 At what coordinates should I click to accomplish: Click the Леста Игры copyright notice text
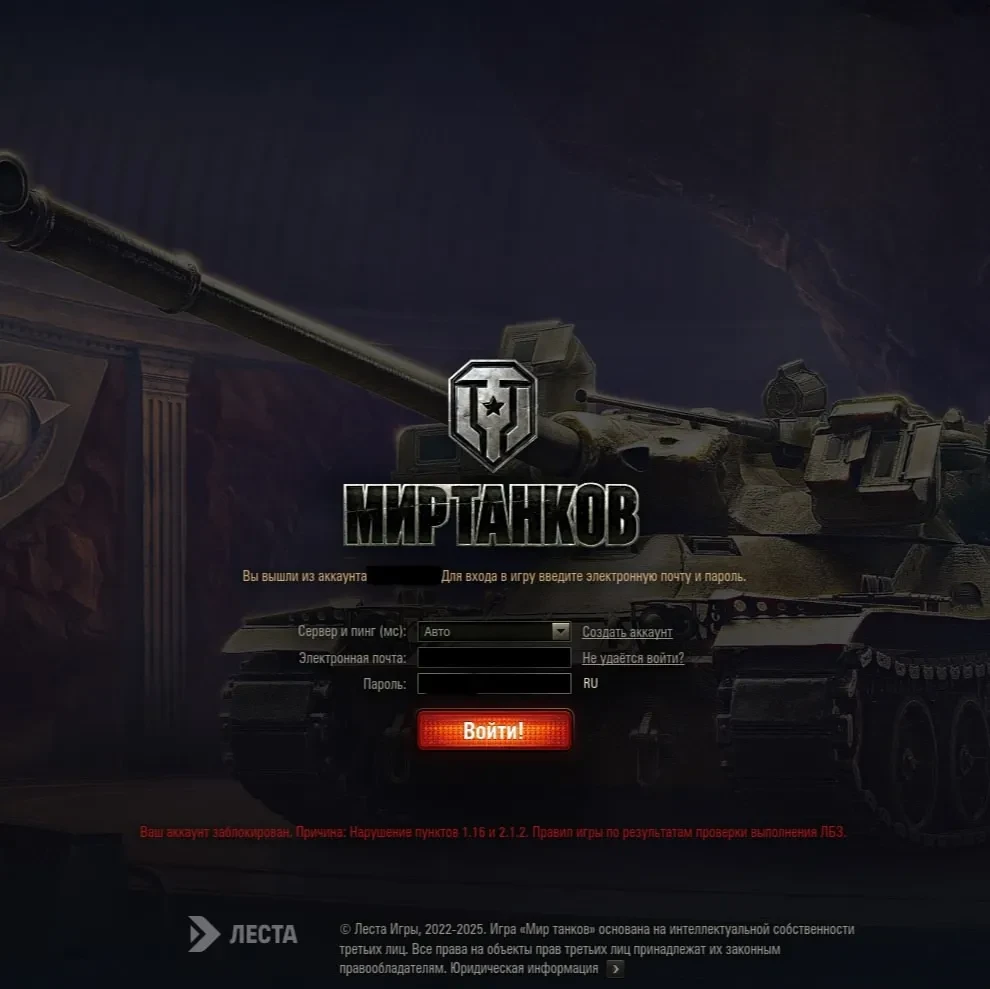(x=597, y=949)
